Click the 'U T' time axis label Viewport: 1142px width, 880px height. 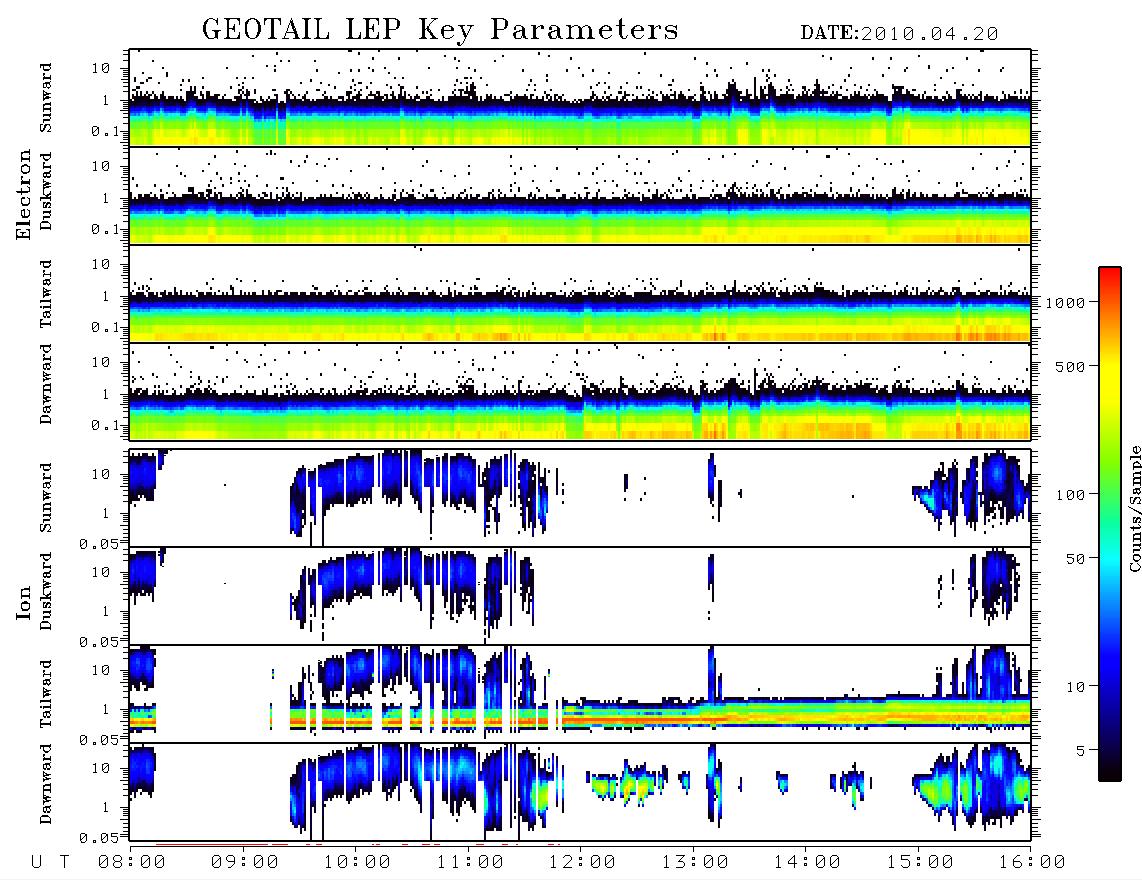point(50,862)
